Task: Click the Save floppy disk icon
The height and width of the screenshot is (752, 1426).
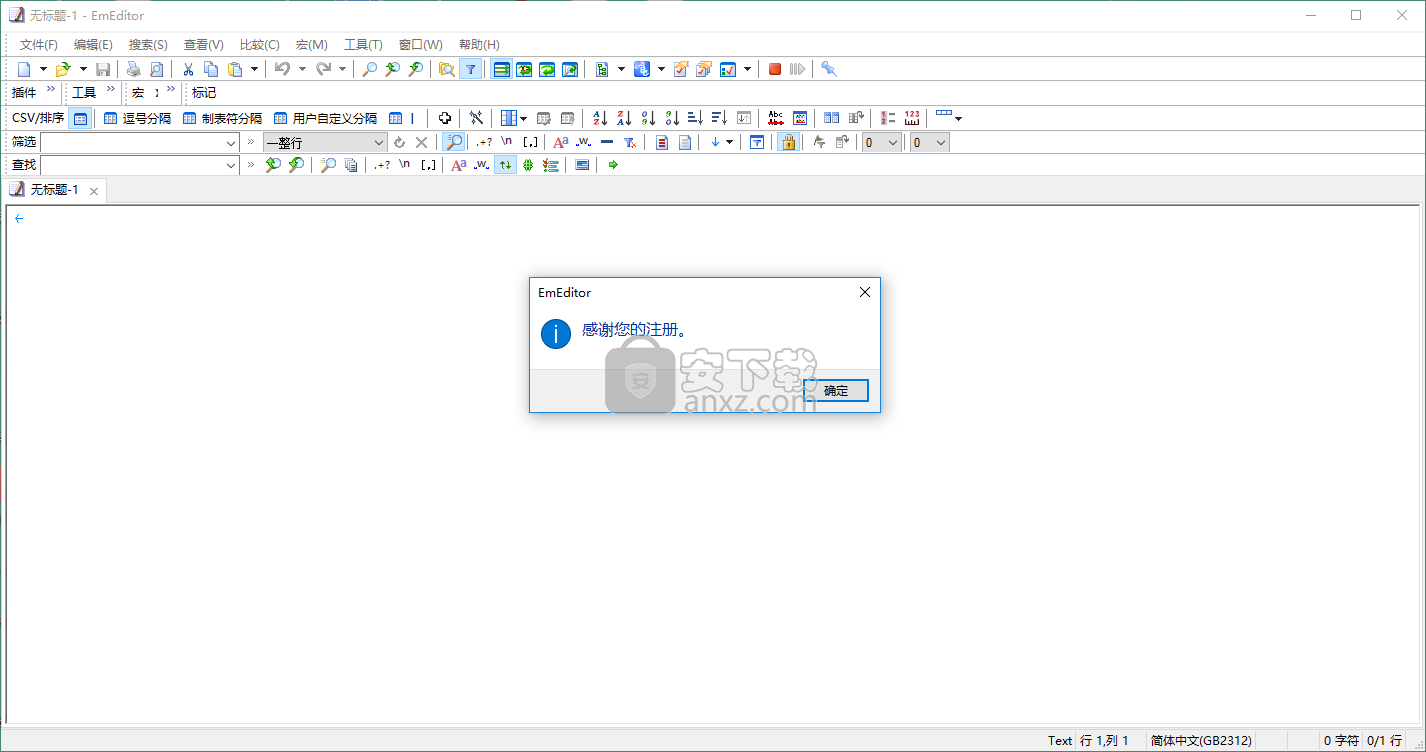Action: [103, 69]
